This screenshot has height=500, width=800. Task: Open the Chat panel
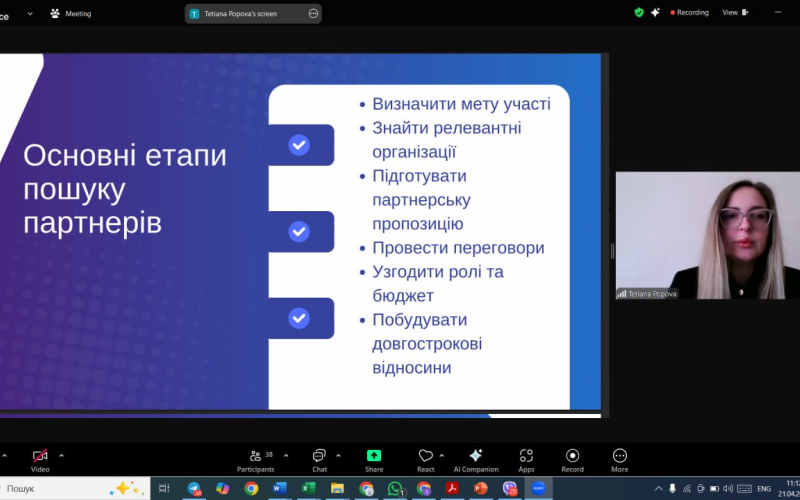click(319, 461)
